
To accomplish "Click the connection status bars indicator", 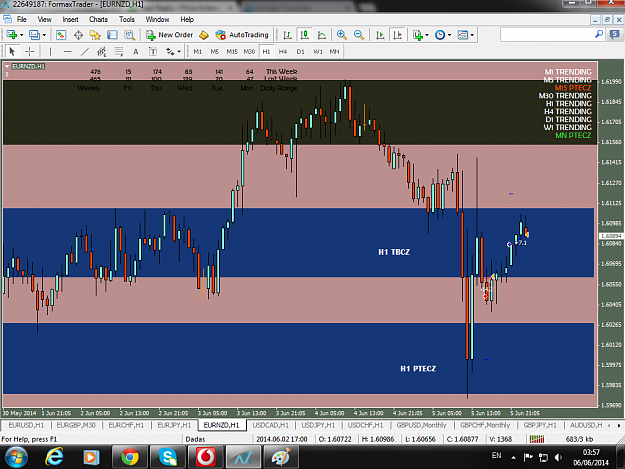I will (537, 439).
